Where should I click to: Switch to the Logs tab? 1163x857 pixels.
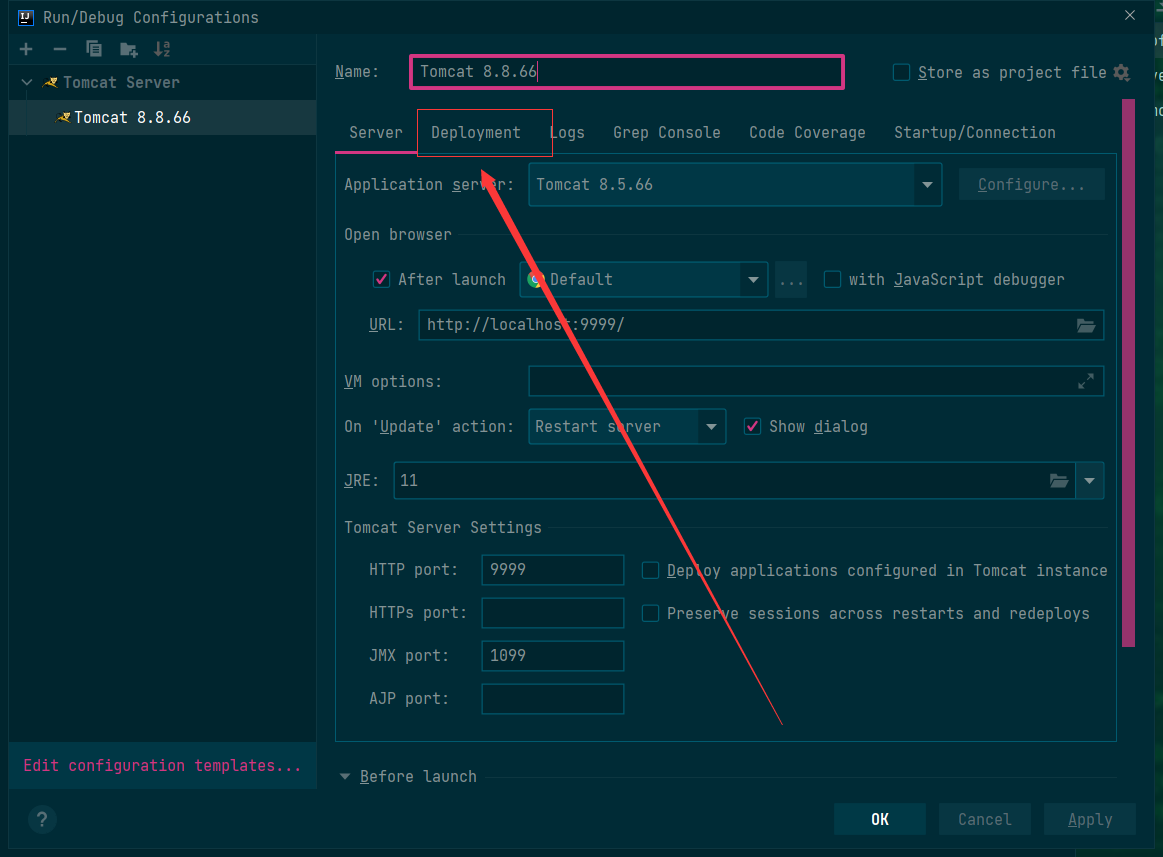point(567,133)
